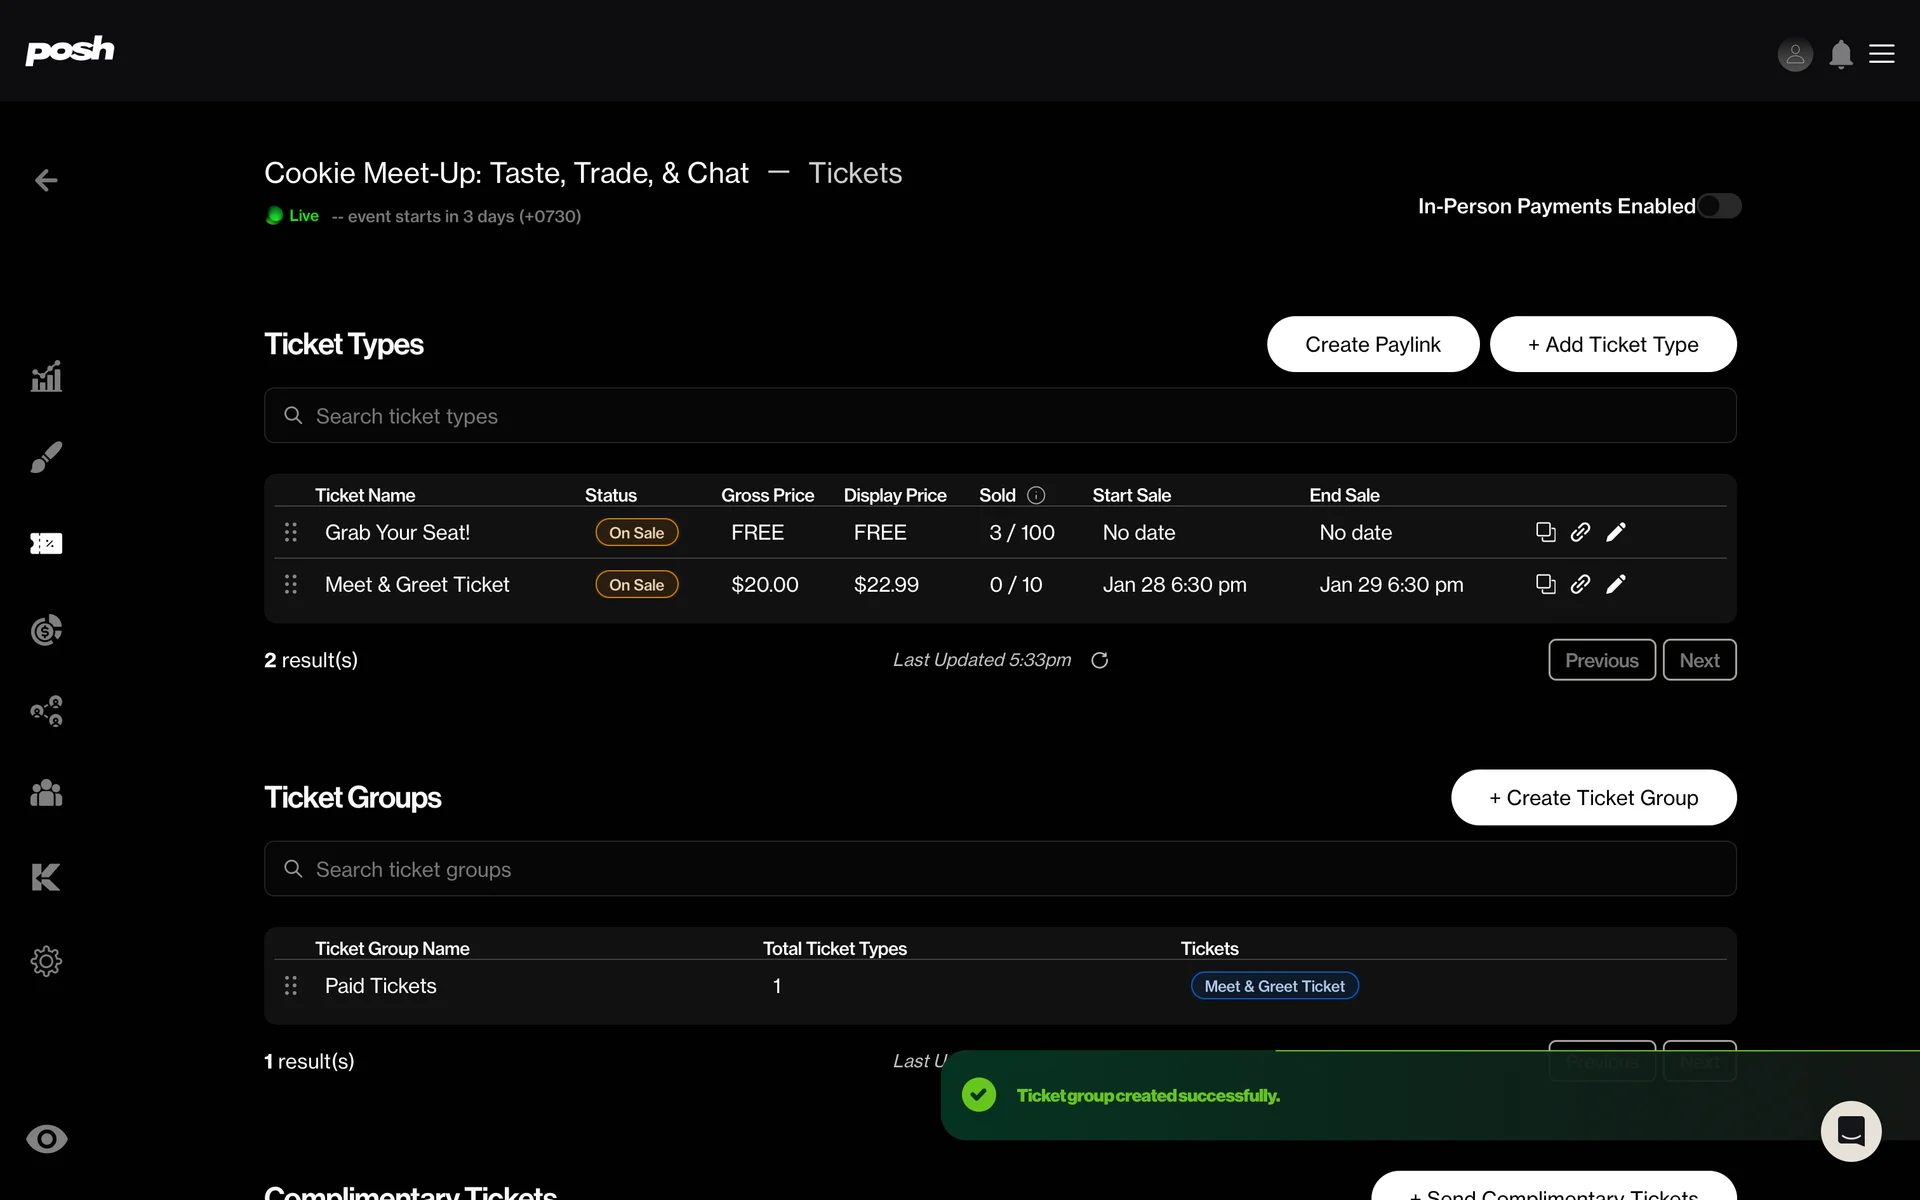Open the user profile avatar menu
The image size is (1920, 1200).
1795,54
